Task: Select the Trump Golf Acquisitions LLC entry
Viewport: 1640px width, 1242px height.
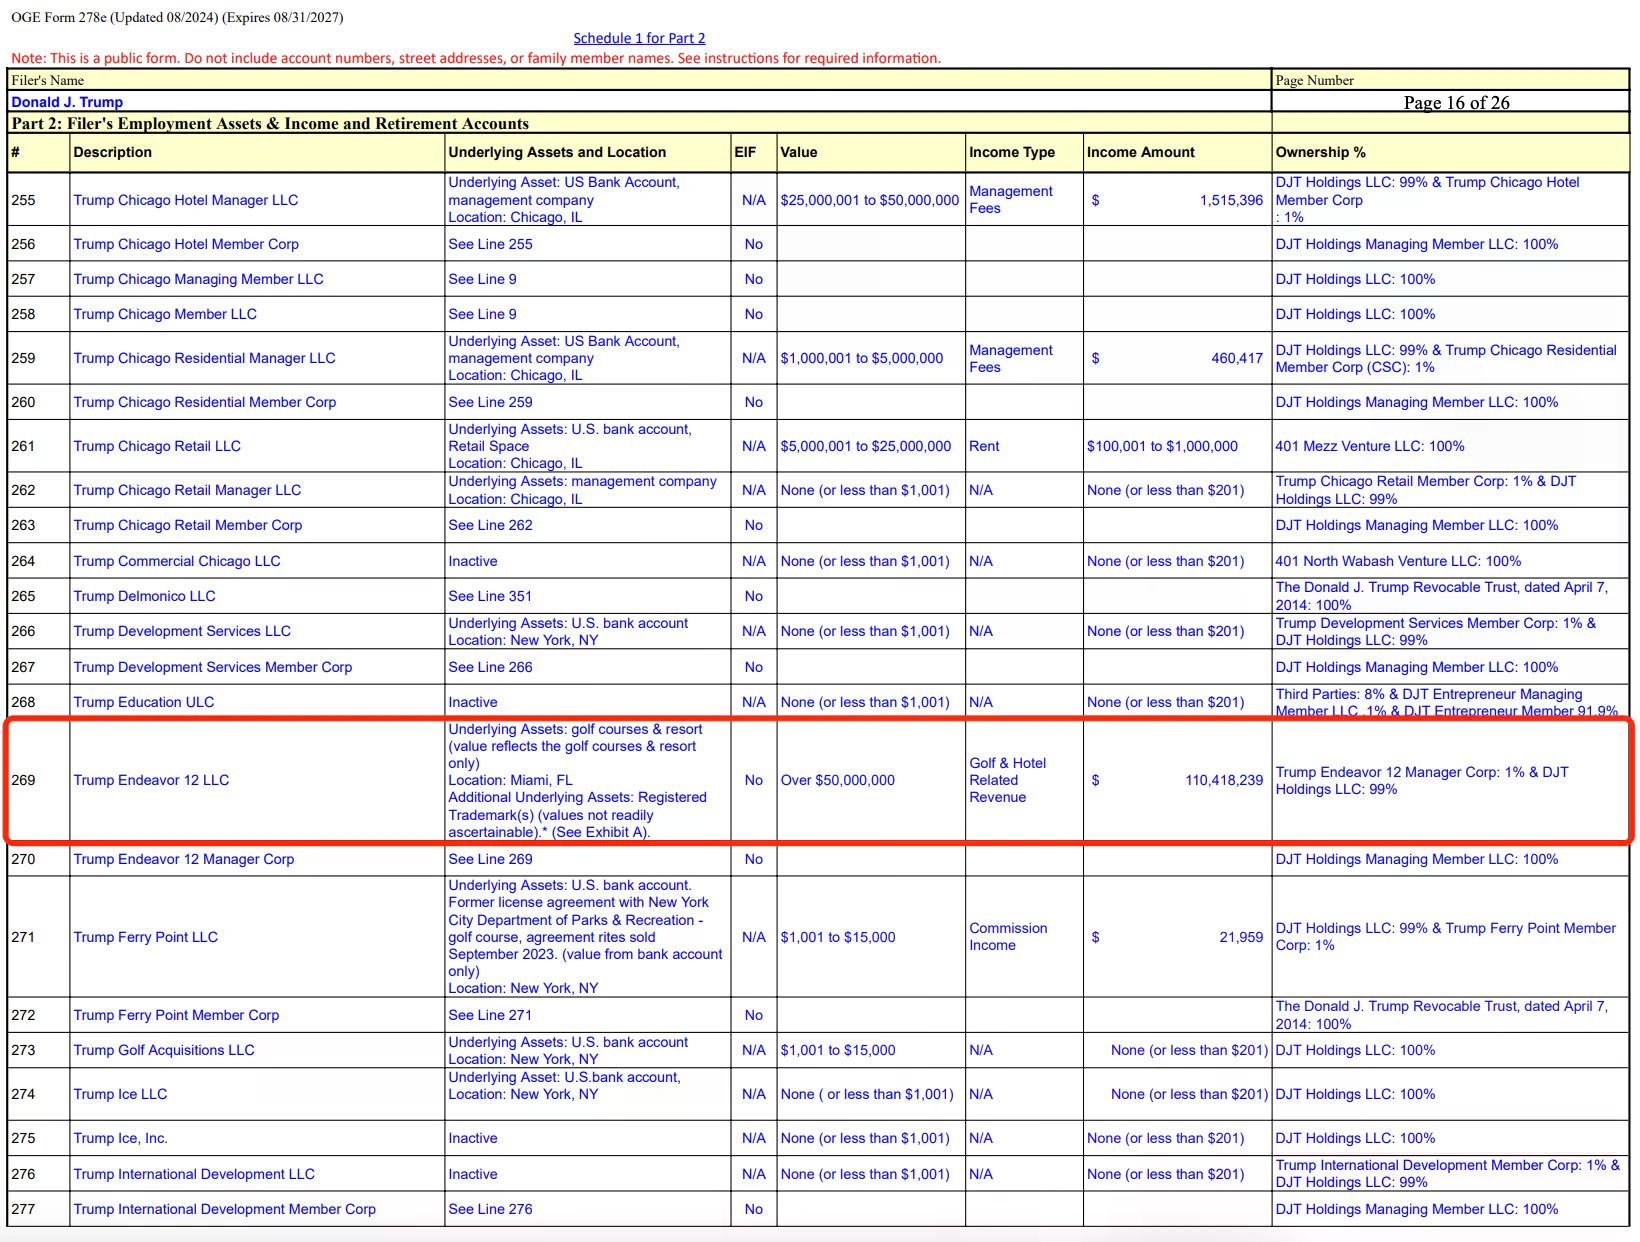Action: pyautogui.click(x=163, y=1050)
